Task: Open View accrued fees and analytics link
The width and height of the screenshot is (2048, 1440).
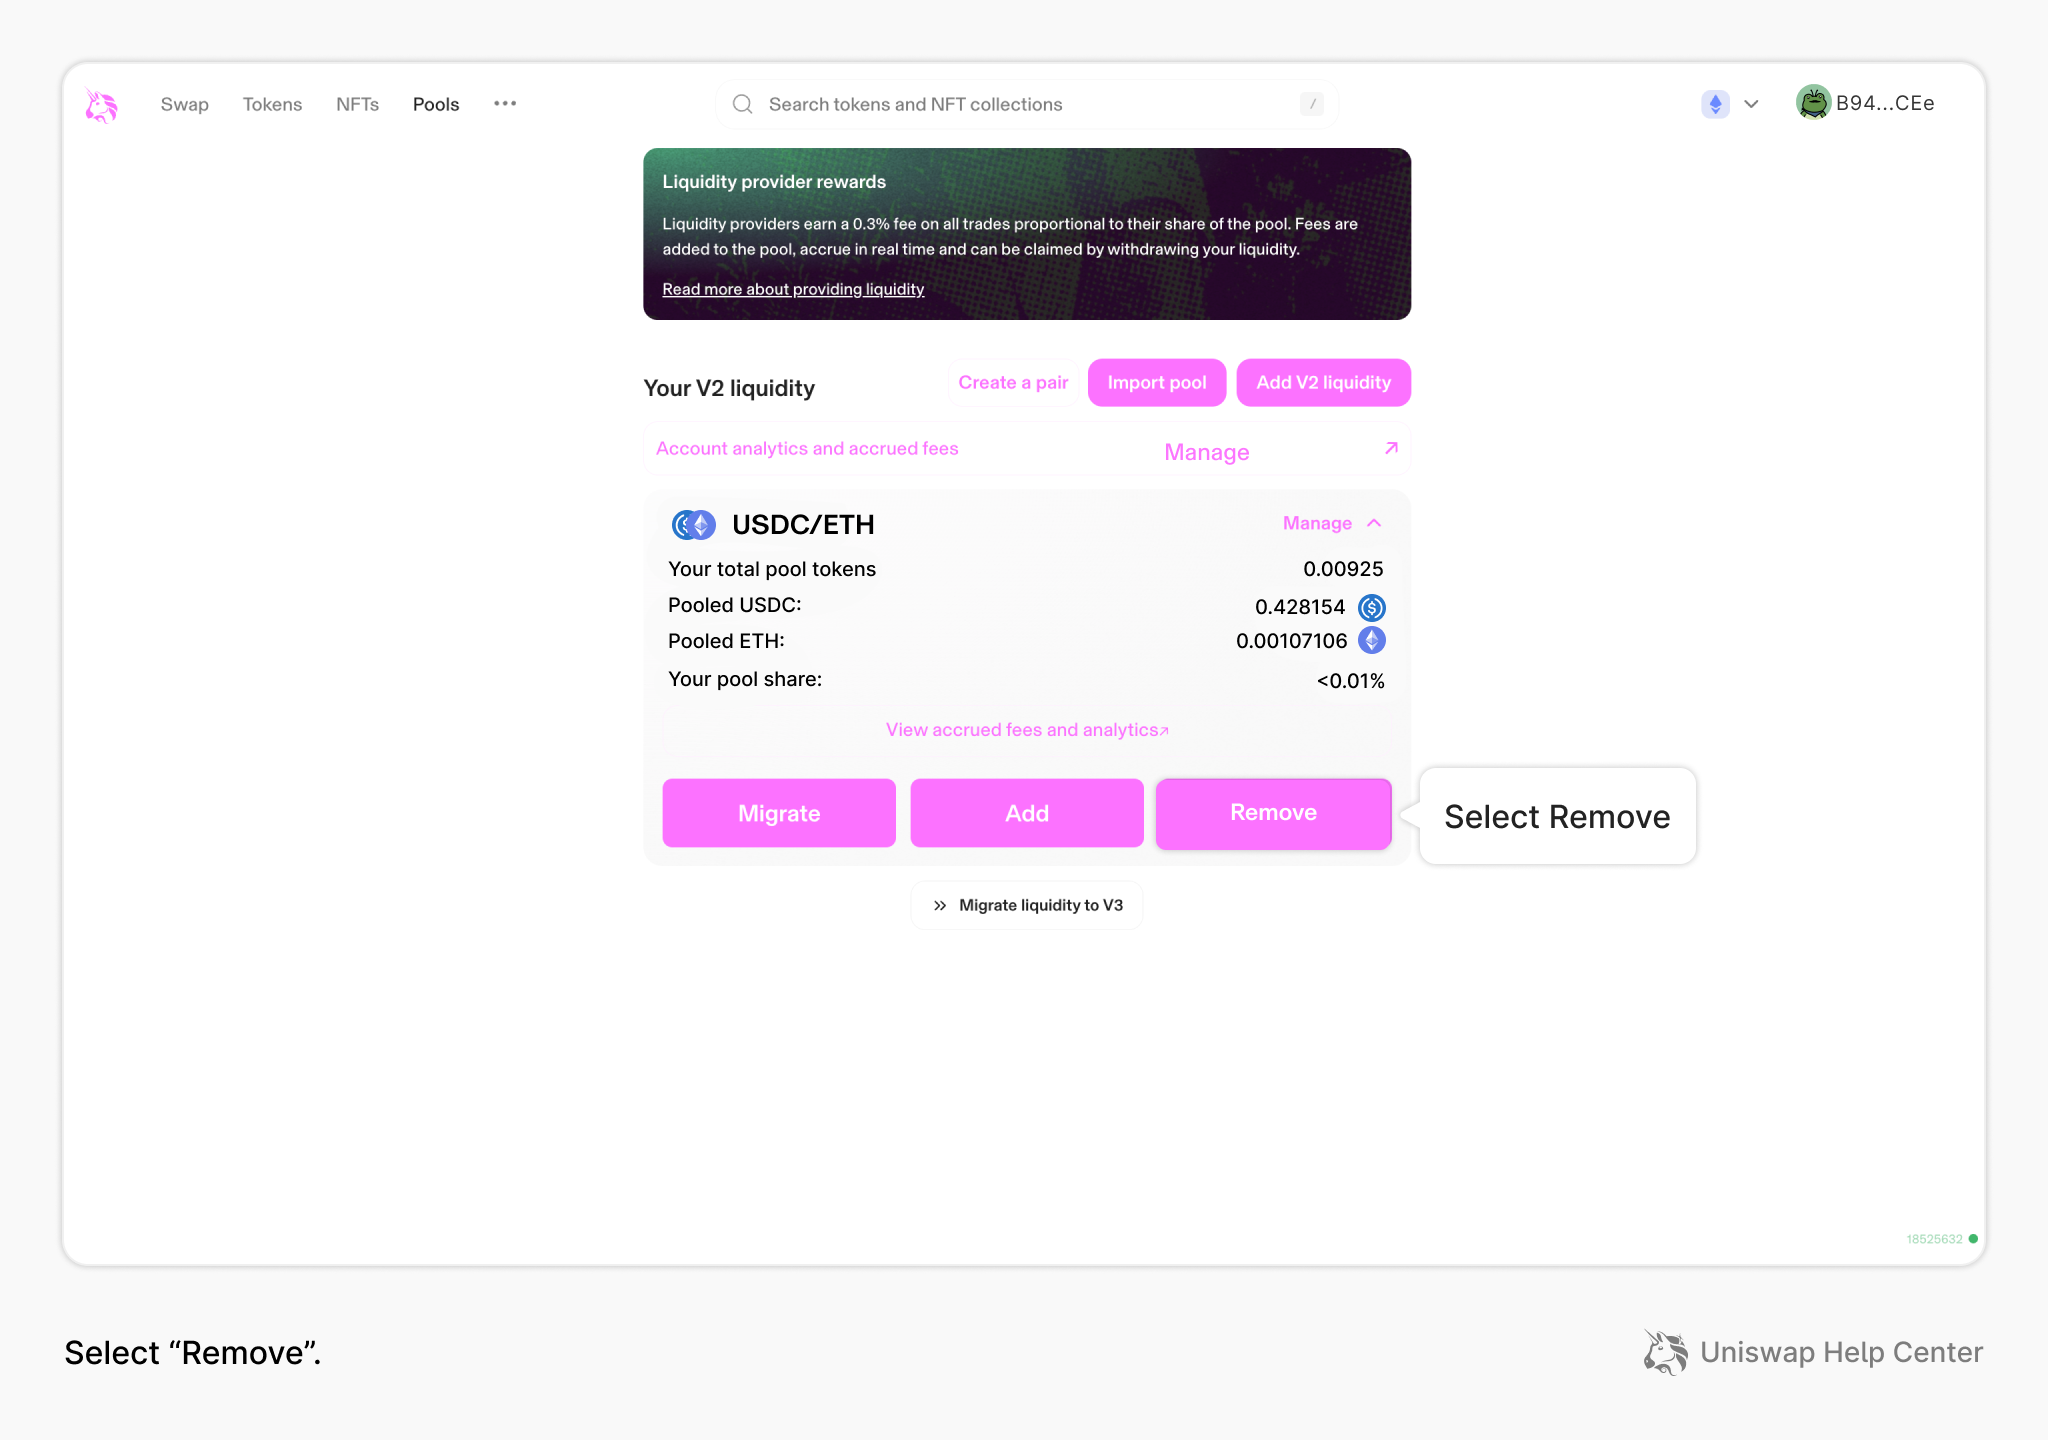Action: coord(1027,730)
